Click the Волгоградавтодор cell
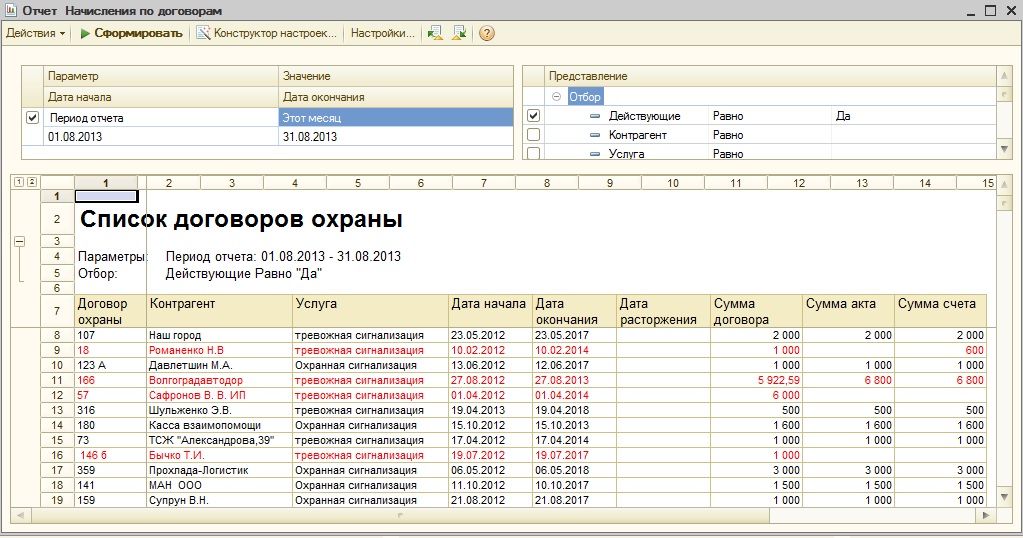The image size is (1023, 538). (x=219, y=380)
